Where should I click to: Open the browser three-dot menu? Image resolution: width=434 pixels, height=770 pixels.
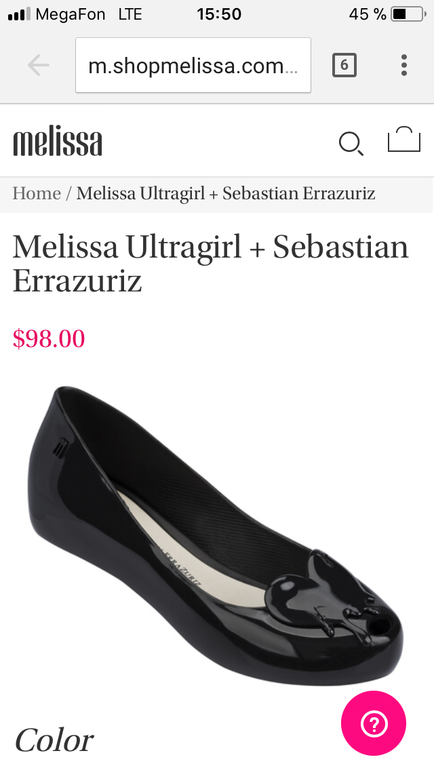pyautogui.click(x=404, y=65)
